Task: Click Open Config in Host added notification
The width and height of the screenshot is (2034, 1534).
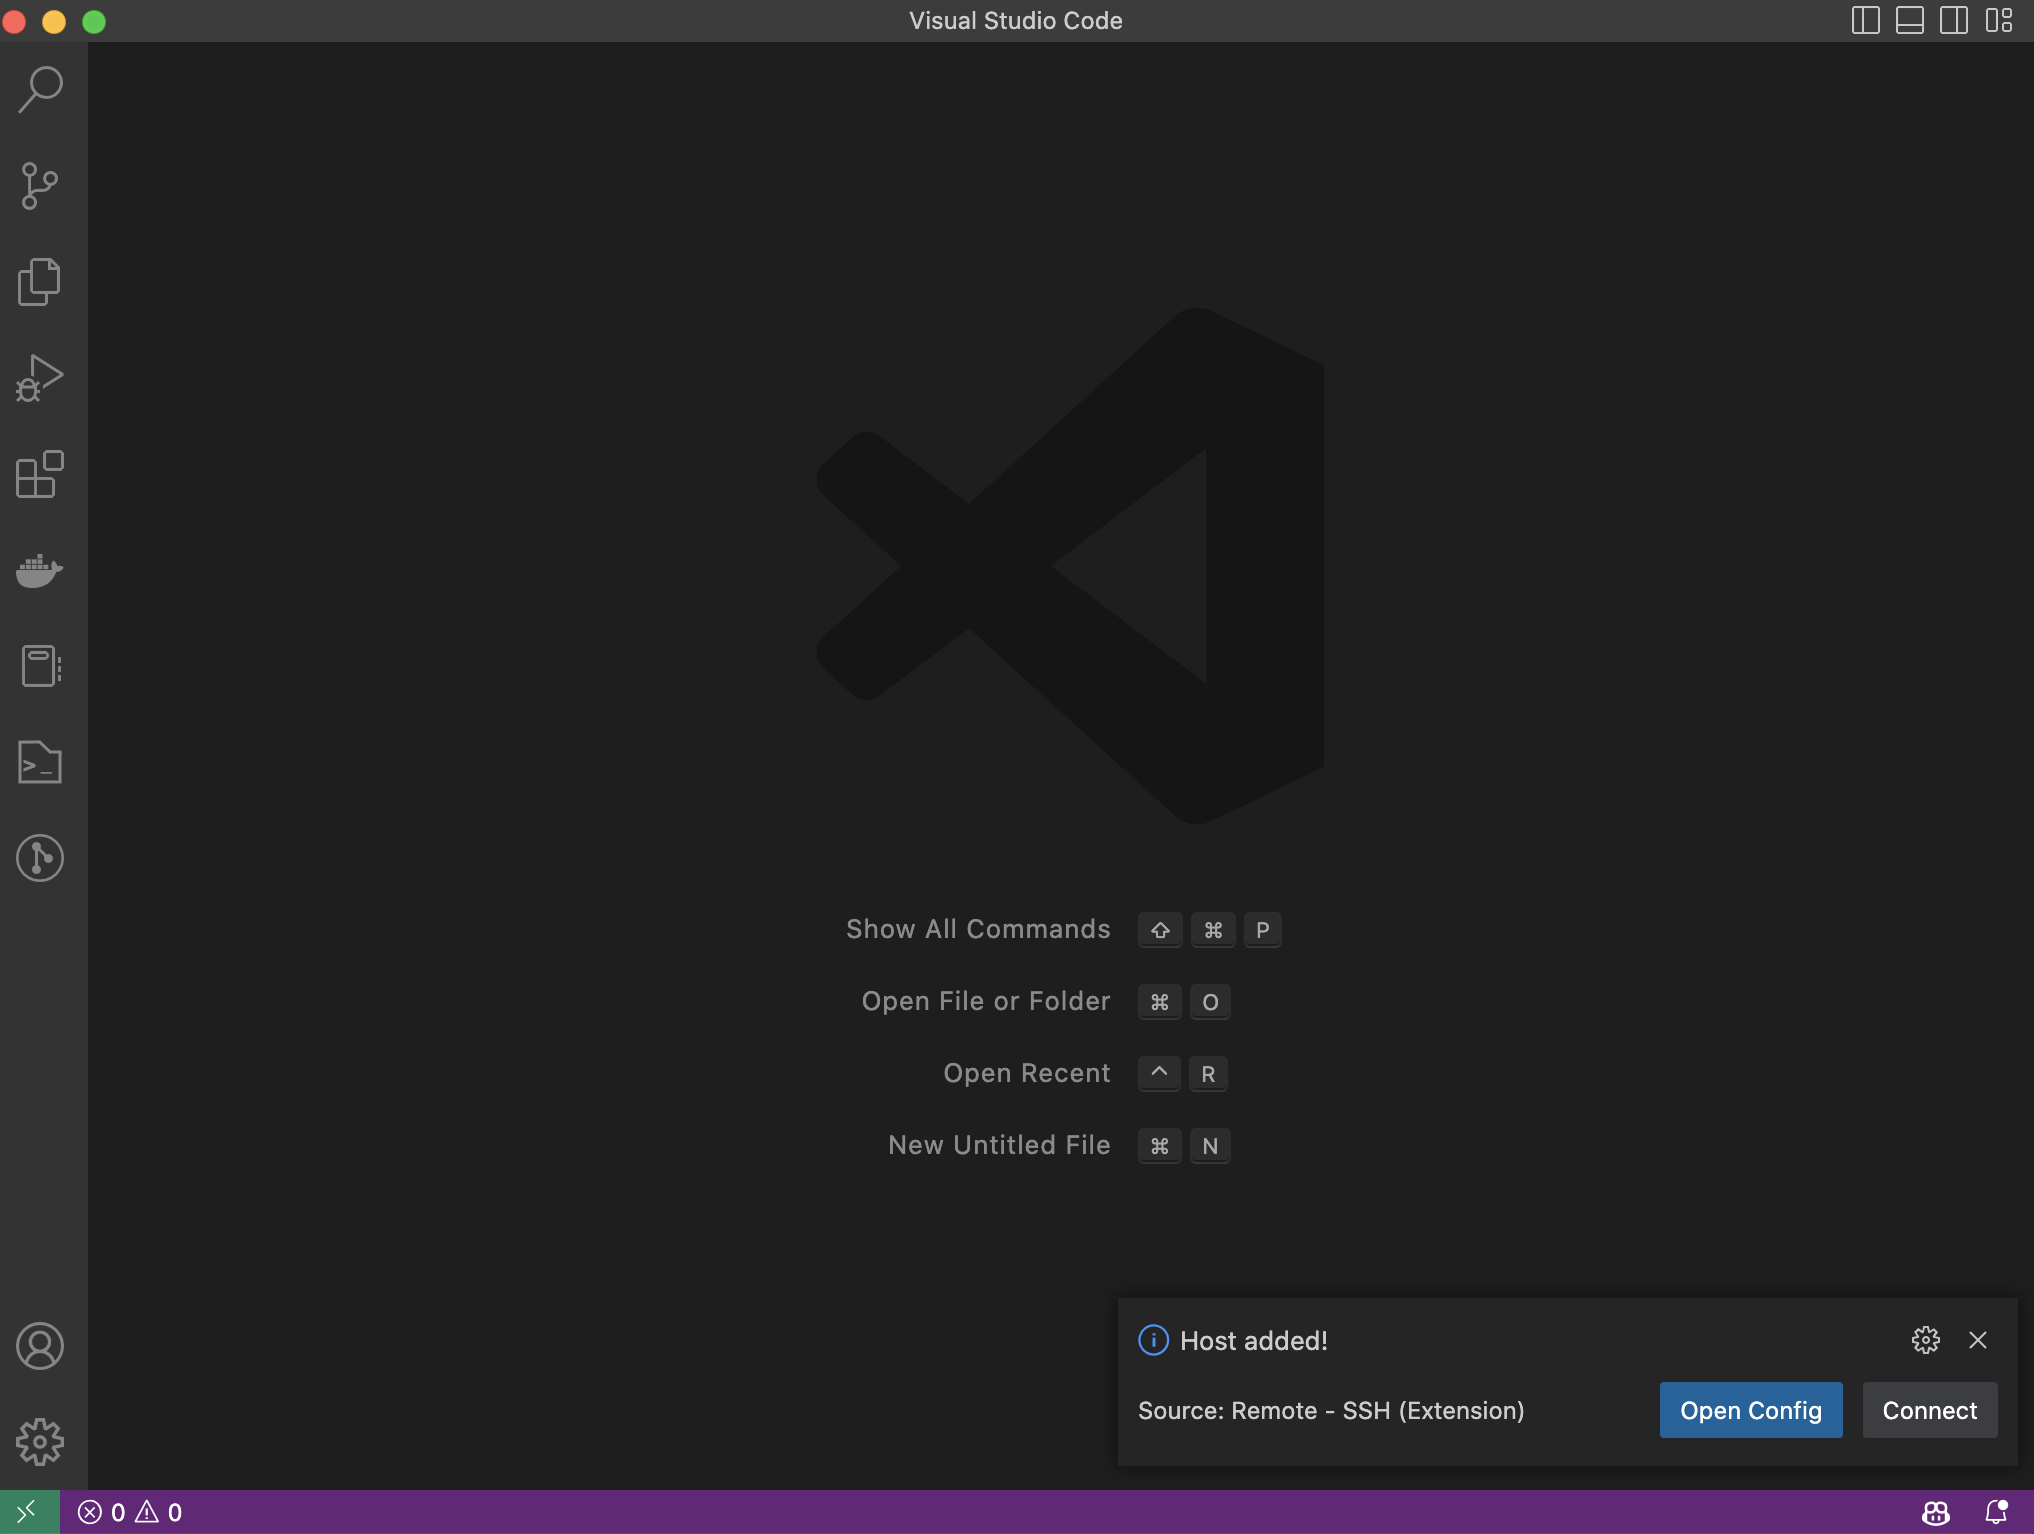Action: pos(1751,1410)
